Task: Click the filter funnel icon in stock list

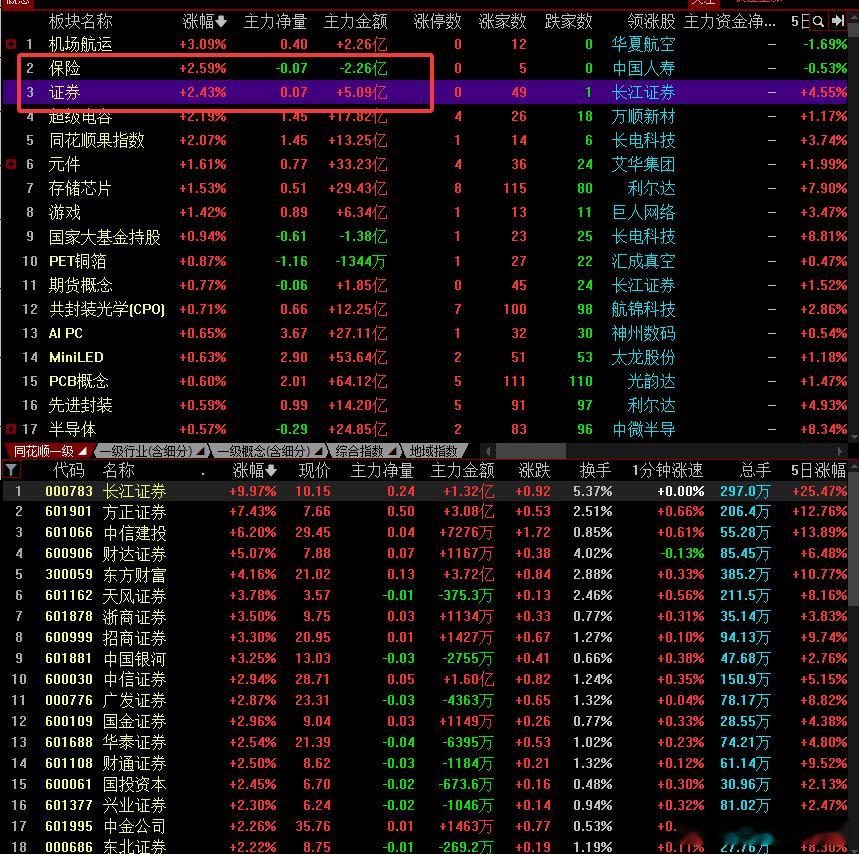Action: [x=10, y=470]
